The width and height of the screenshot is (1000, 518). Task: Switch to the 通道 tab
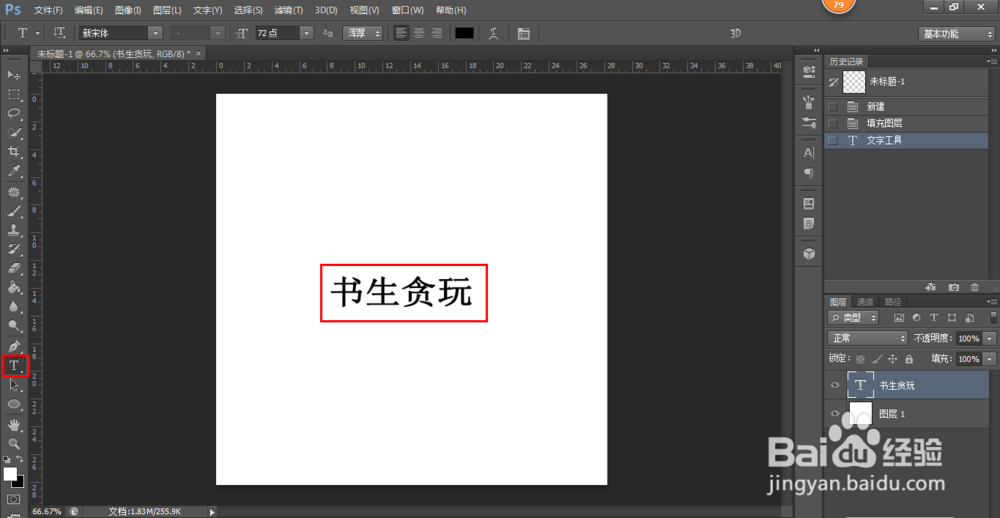point(865,302)
